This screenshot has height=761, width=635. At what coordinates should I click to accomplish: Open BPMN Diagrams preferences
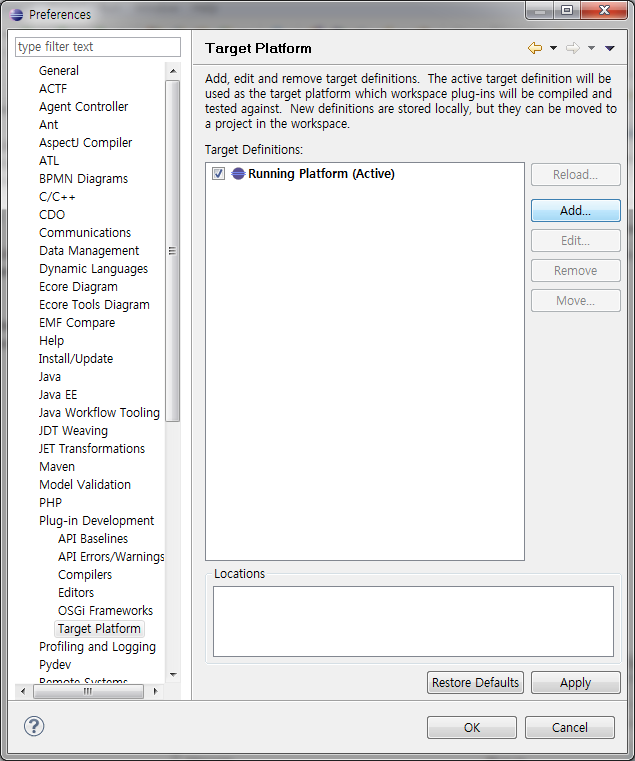[x=84, y=179]
